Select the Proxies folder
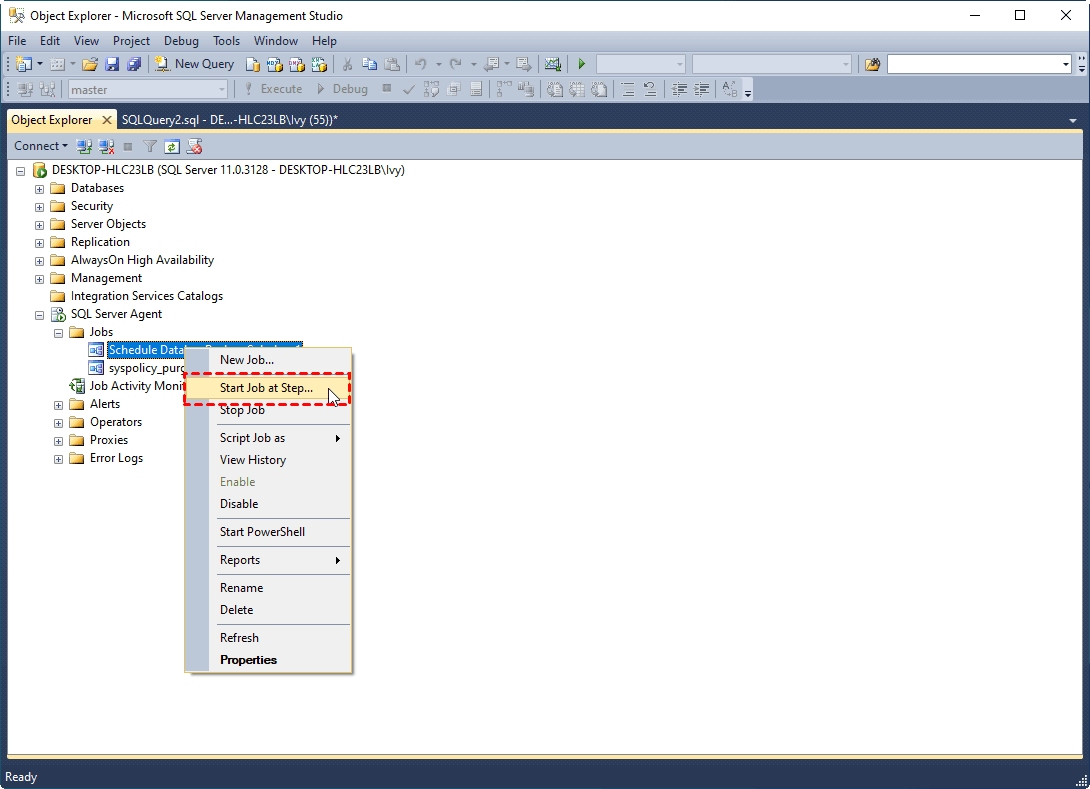This screenshot has height=789, width=1090. (108, 440)
